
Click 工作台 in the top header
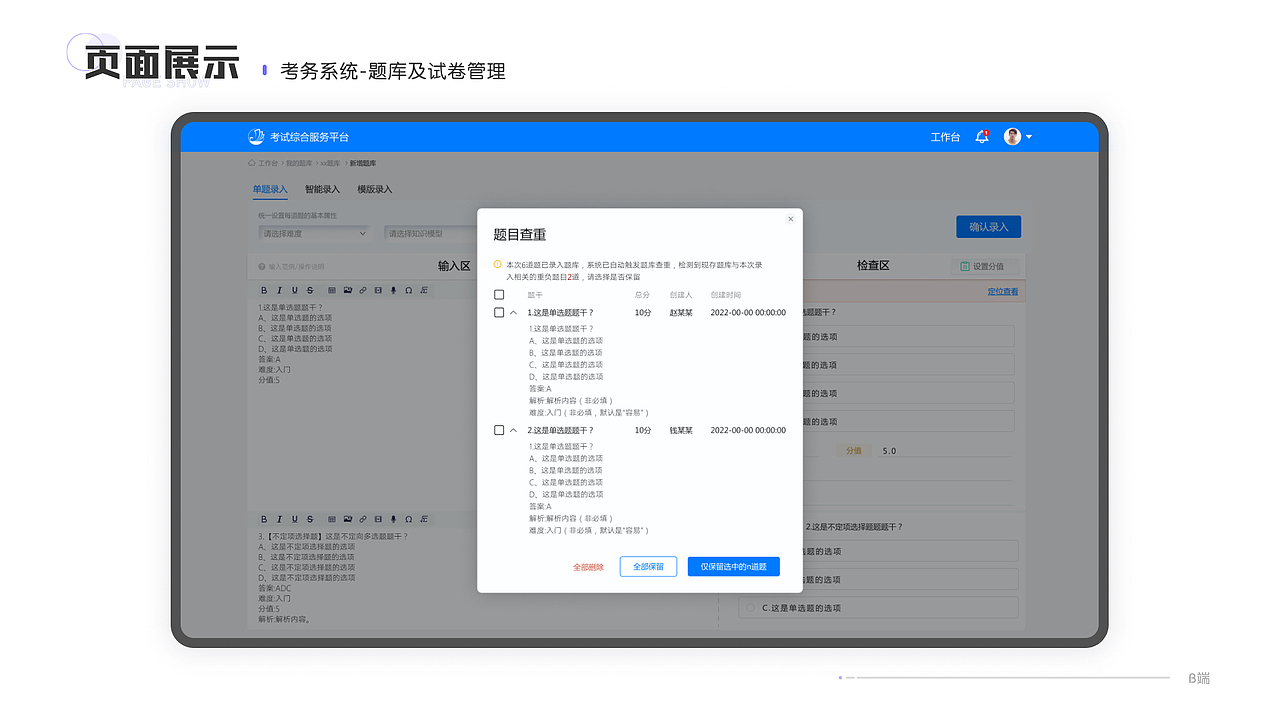tap(945, 137)
